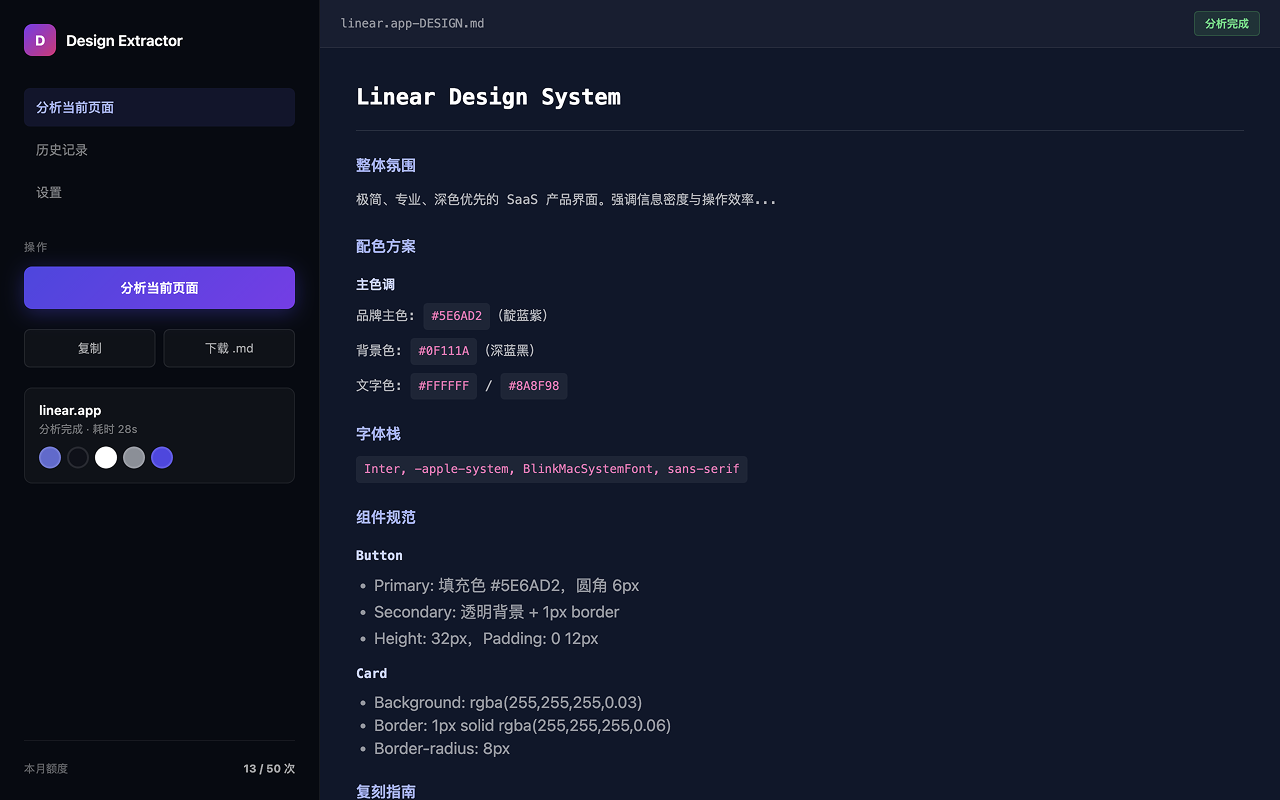Click the Card subheading

pyautogui.click(x=371, y=673)
